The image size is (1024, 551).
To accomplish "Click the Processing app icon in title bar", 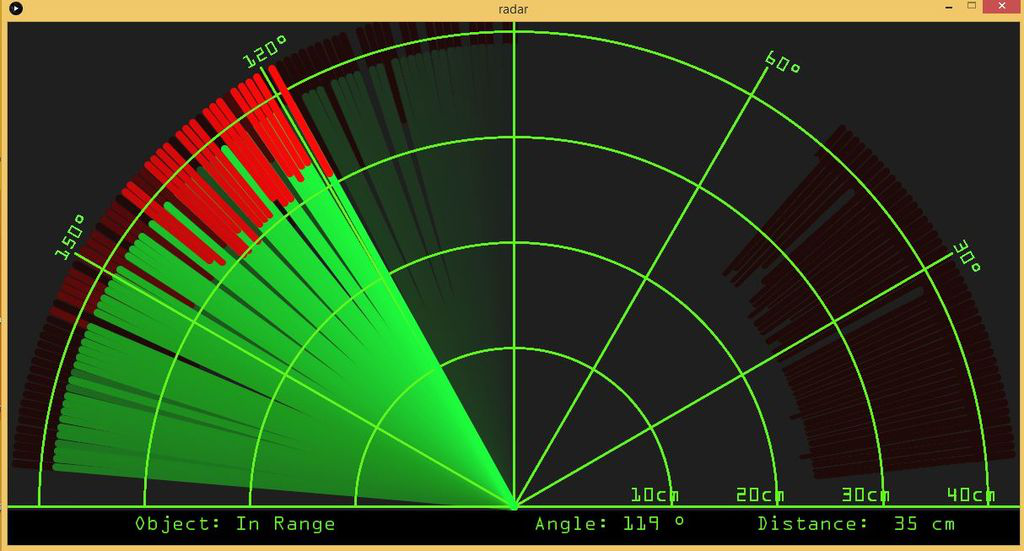I will pyautogui.click(x=15, y=9).
